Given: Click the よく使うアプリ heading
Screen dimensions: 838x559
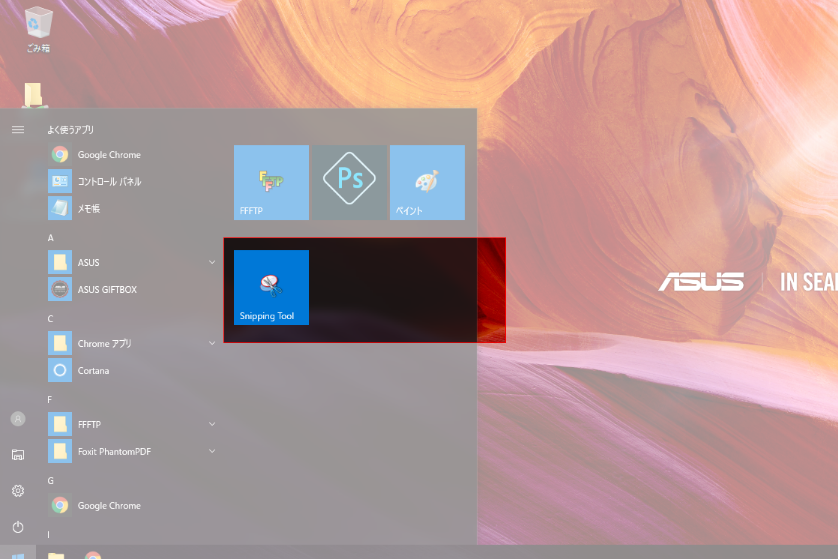Looking at the screenshot, I should point(71,130).
